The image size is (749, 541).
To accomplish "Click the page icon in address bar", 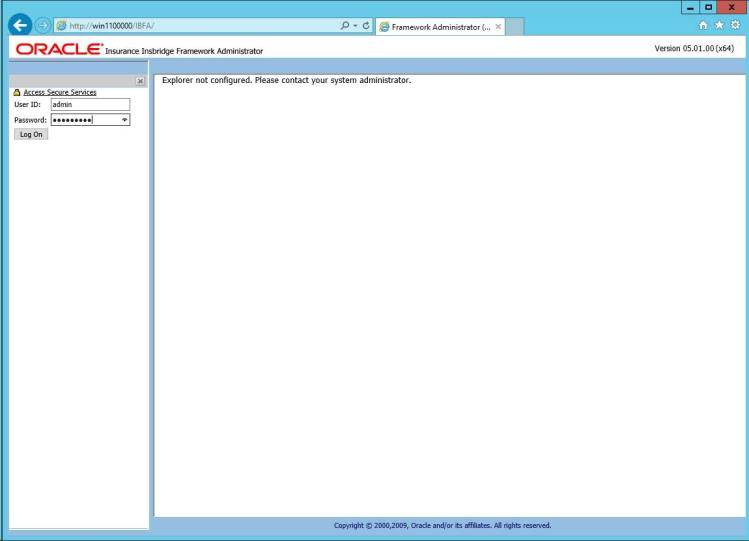I will click(62, 26).
